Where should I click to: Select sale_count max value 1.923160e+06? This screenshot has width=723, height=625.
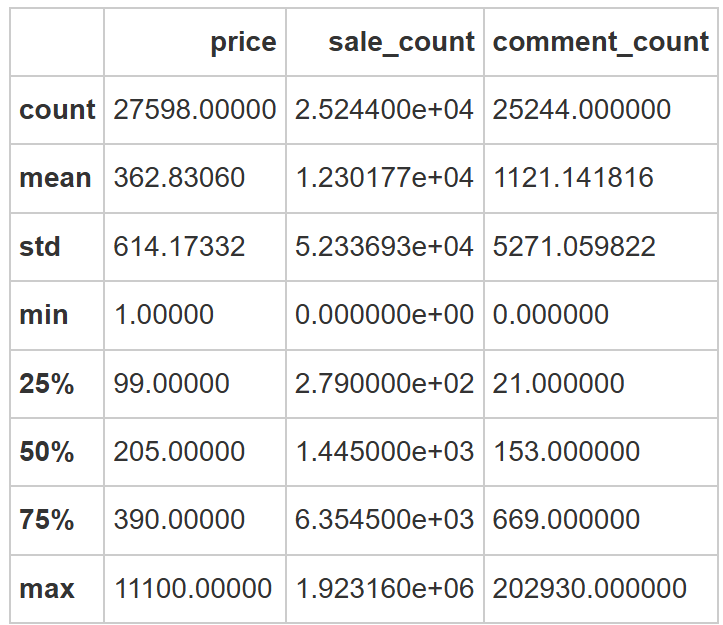pos(385,589)
